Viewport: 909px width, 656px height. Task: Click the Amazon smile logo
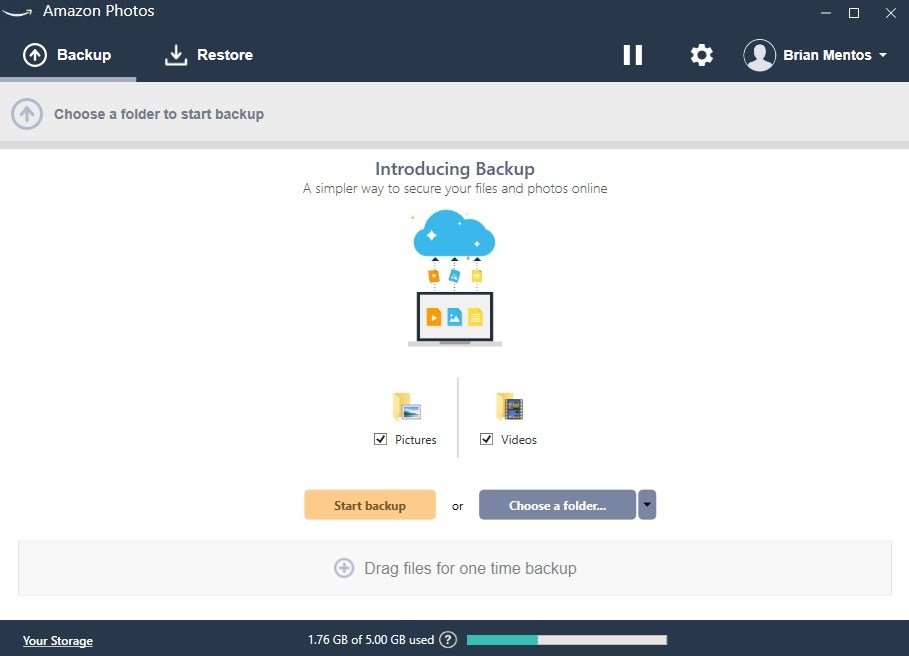point(17,12)
